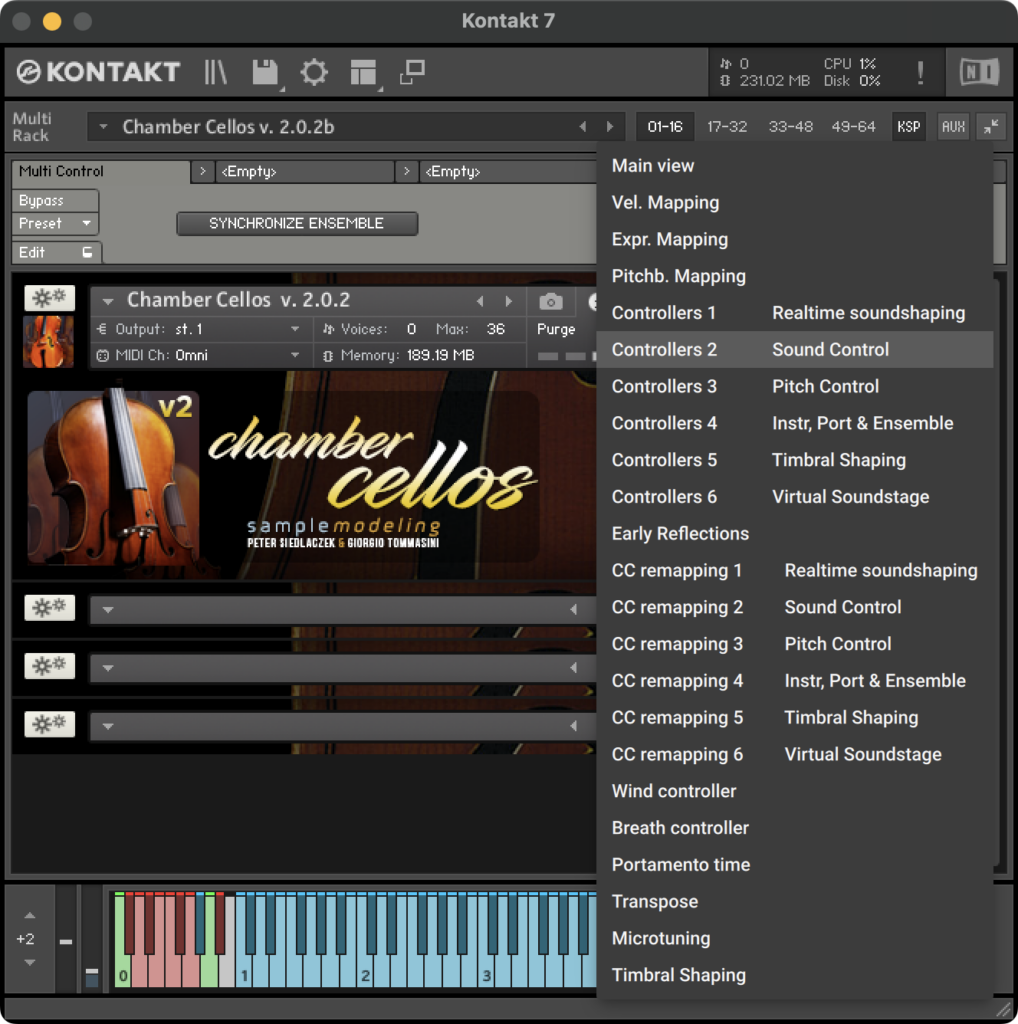Click the rack minimize arrows icon
The height and width of the screenshot is (1024, 1018).
click(x=991, y=127)
